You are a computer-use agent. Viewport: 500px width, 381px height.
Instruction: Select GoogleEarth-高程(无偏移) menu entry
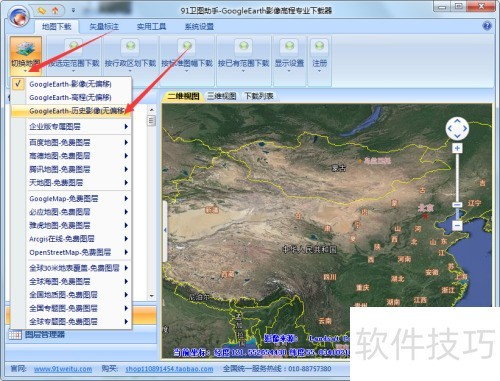pos(71,97)
